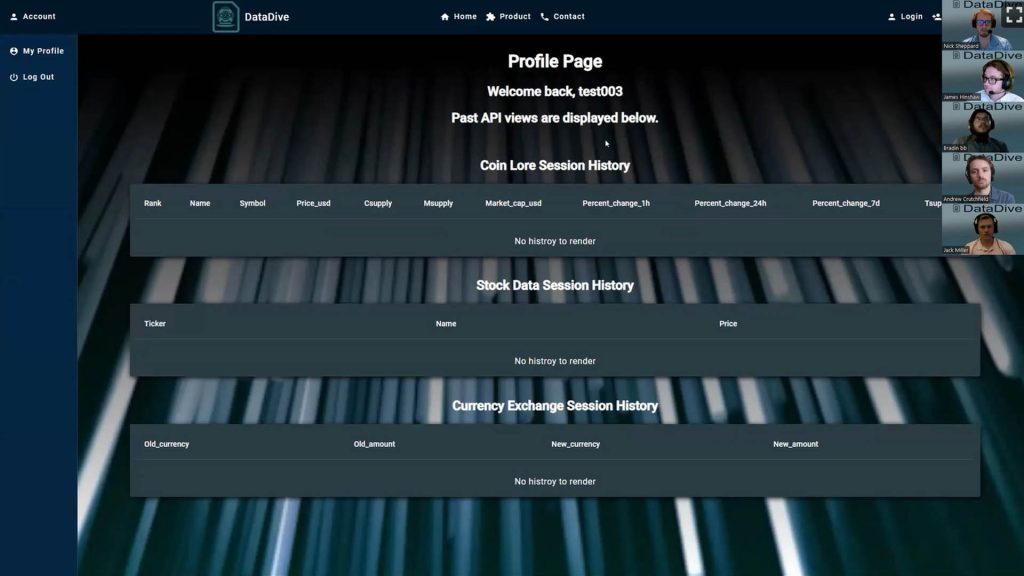Go to the Contact page

pos(569,17)
